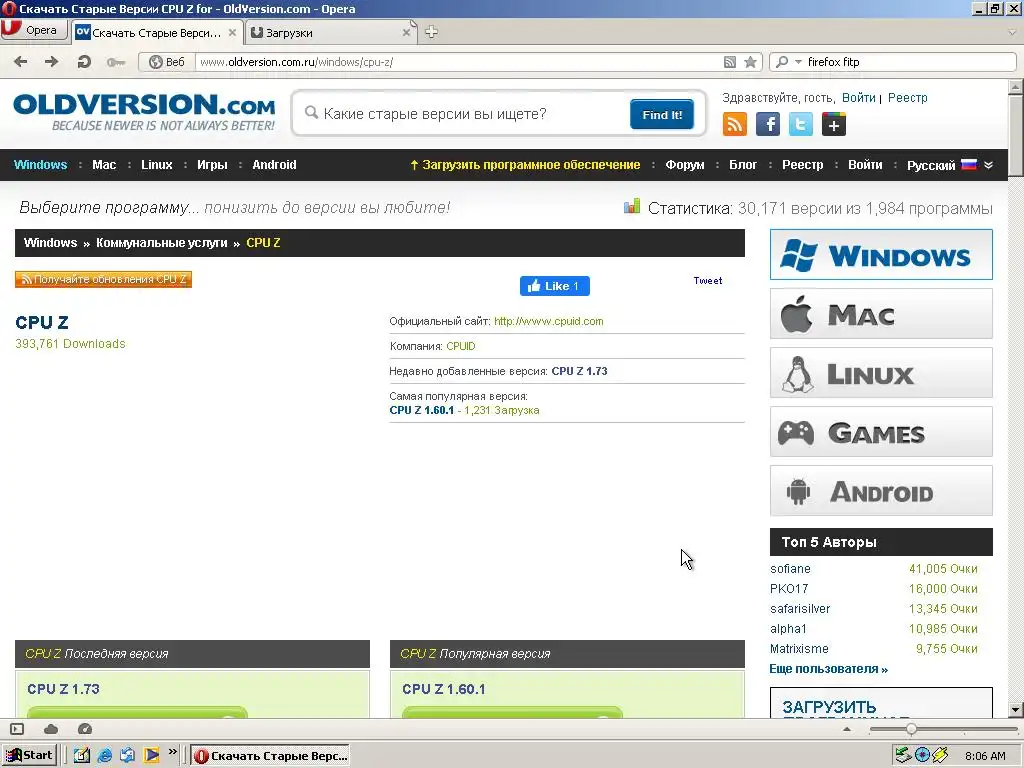Screen dimensions: 1024x768
Task: Open the Windows Start button
Action: (x=30, y=756)
